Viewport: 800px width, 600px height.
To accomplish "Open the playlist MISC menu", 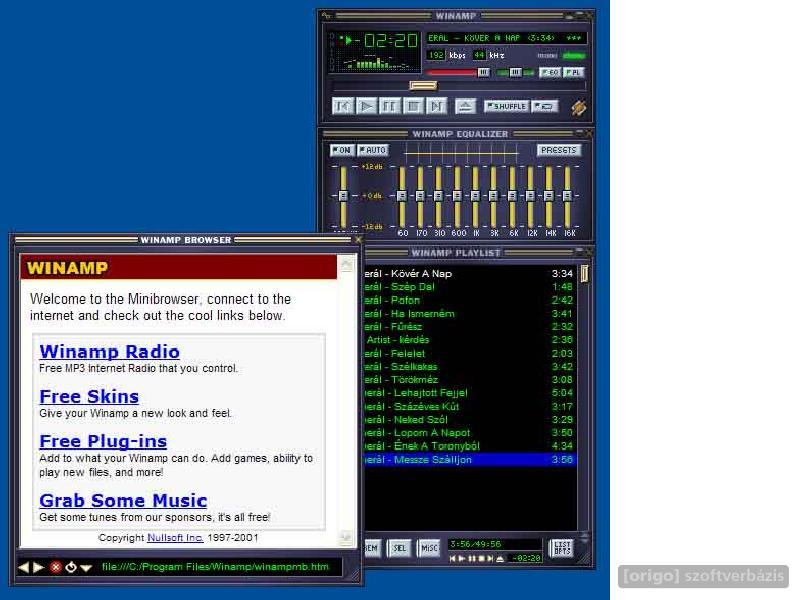I will point(429,548).
